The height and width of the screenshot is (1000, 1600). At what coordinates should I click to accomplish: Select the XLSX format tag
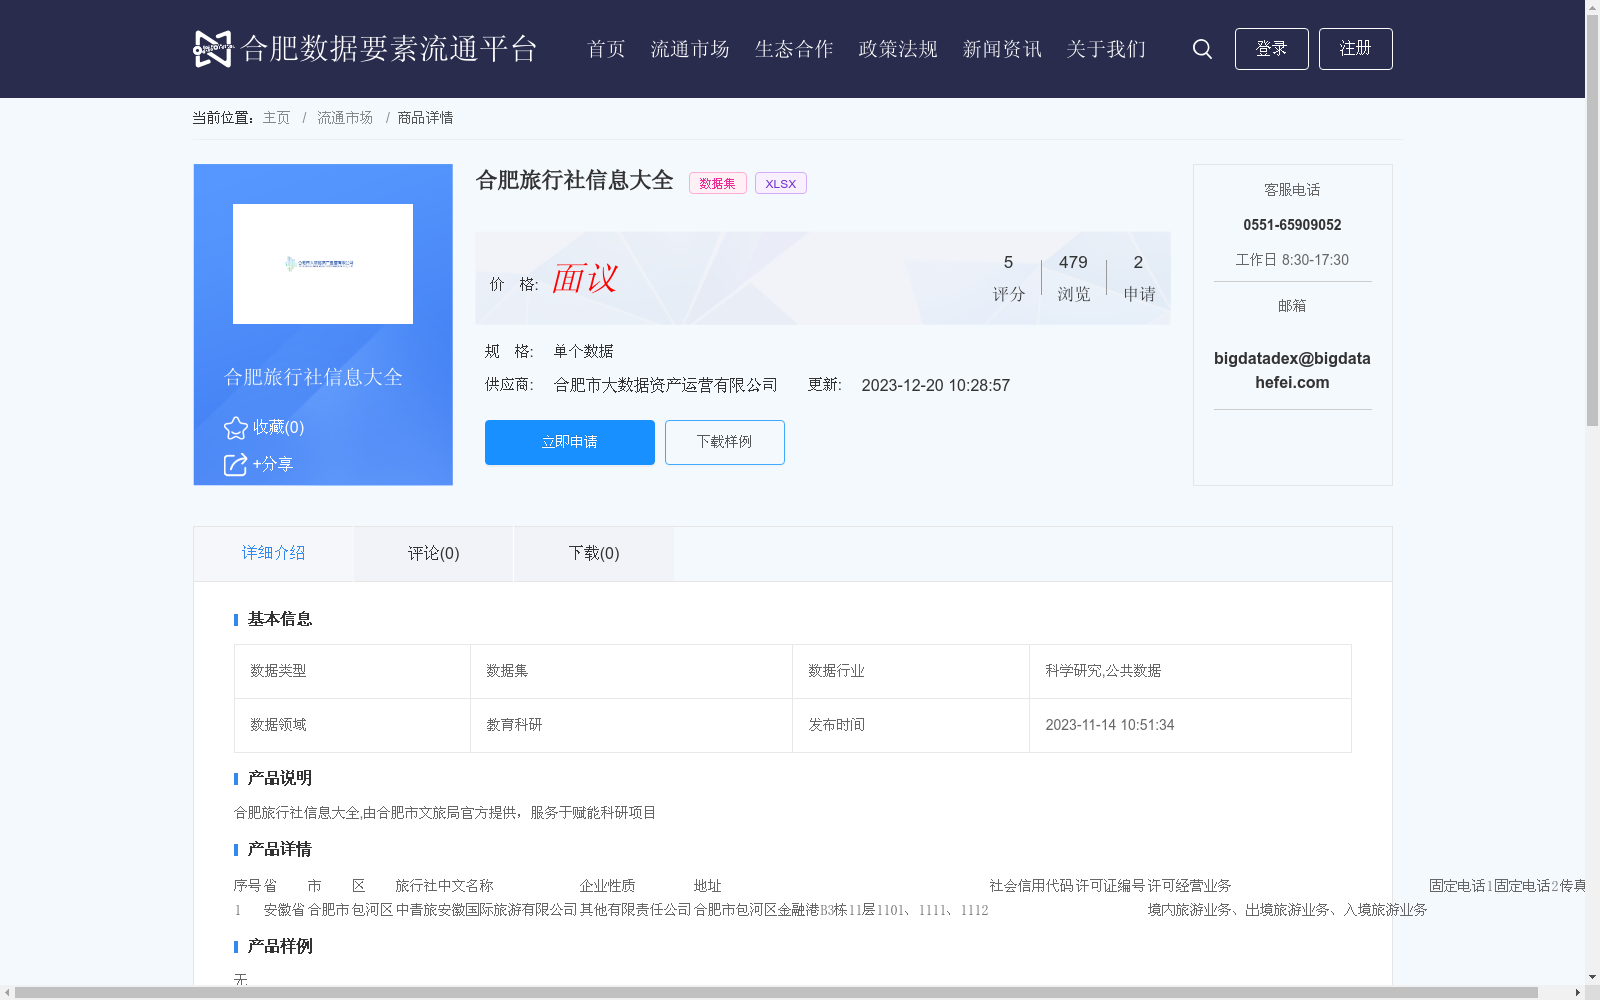(x=780, y=183)
